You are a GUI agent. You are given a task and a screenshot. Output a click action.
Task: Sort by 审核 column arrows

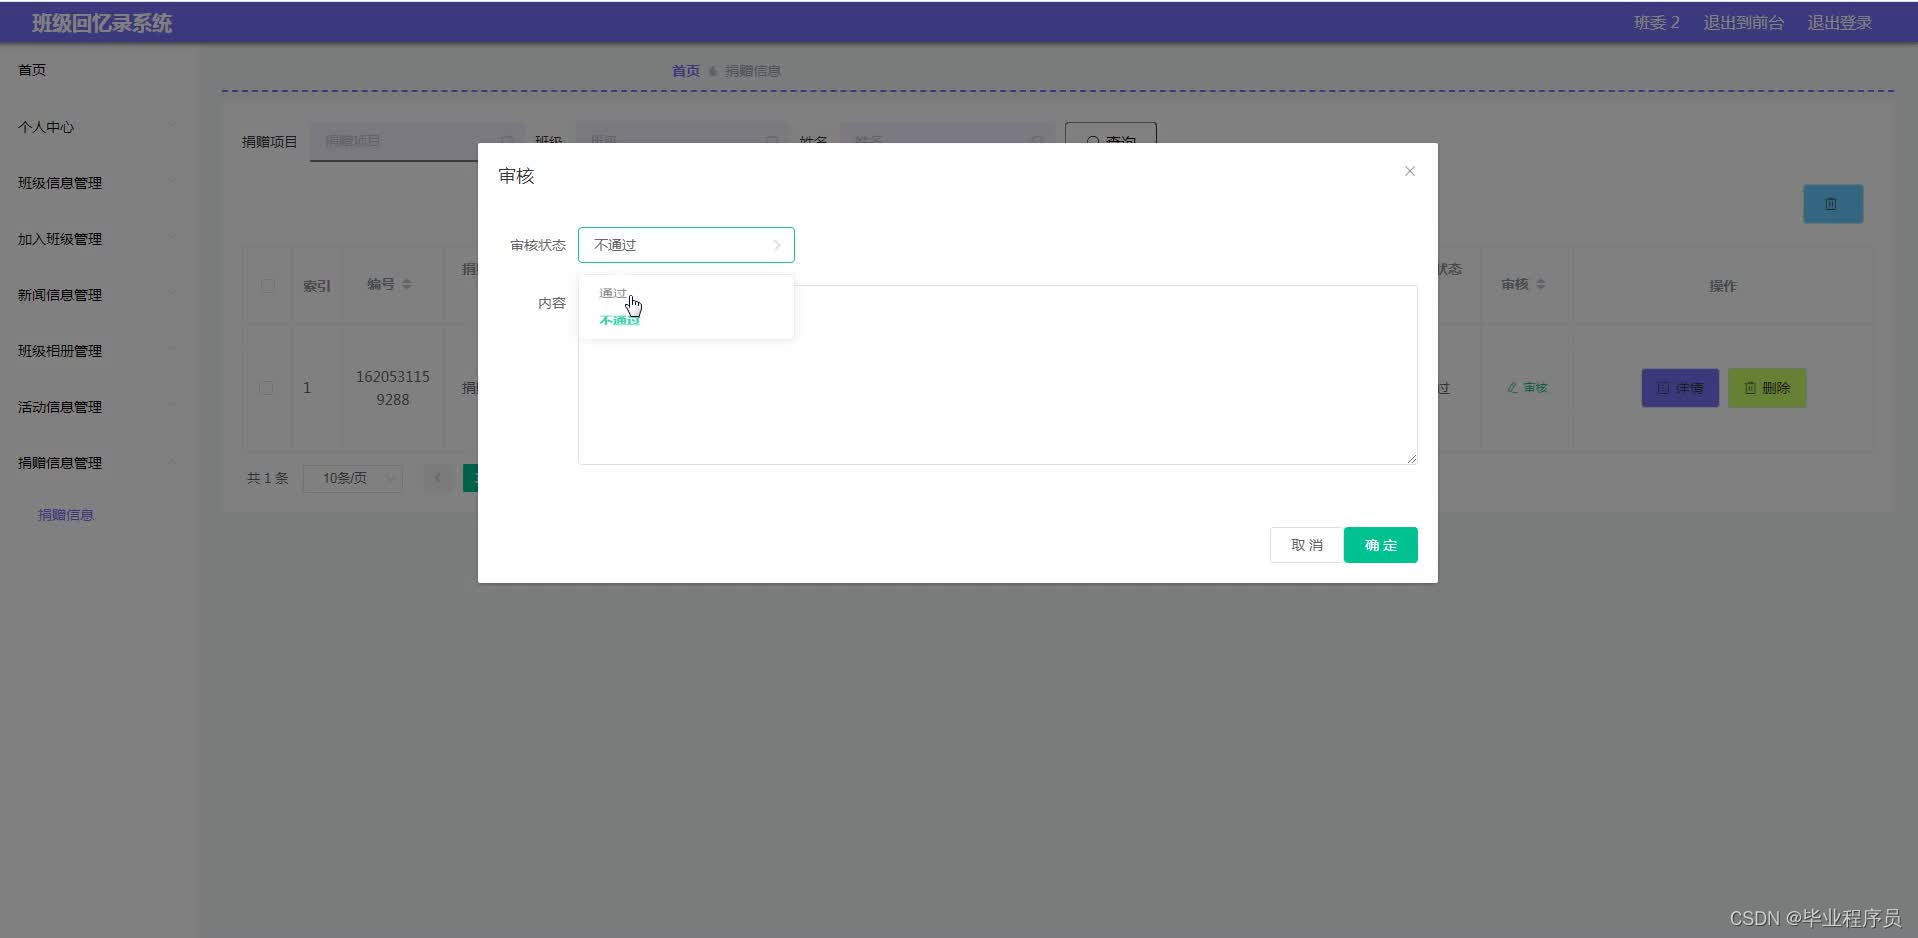[1540, 285]
